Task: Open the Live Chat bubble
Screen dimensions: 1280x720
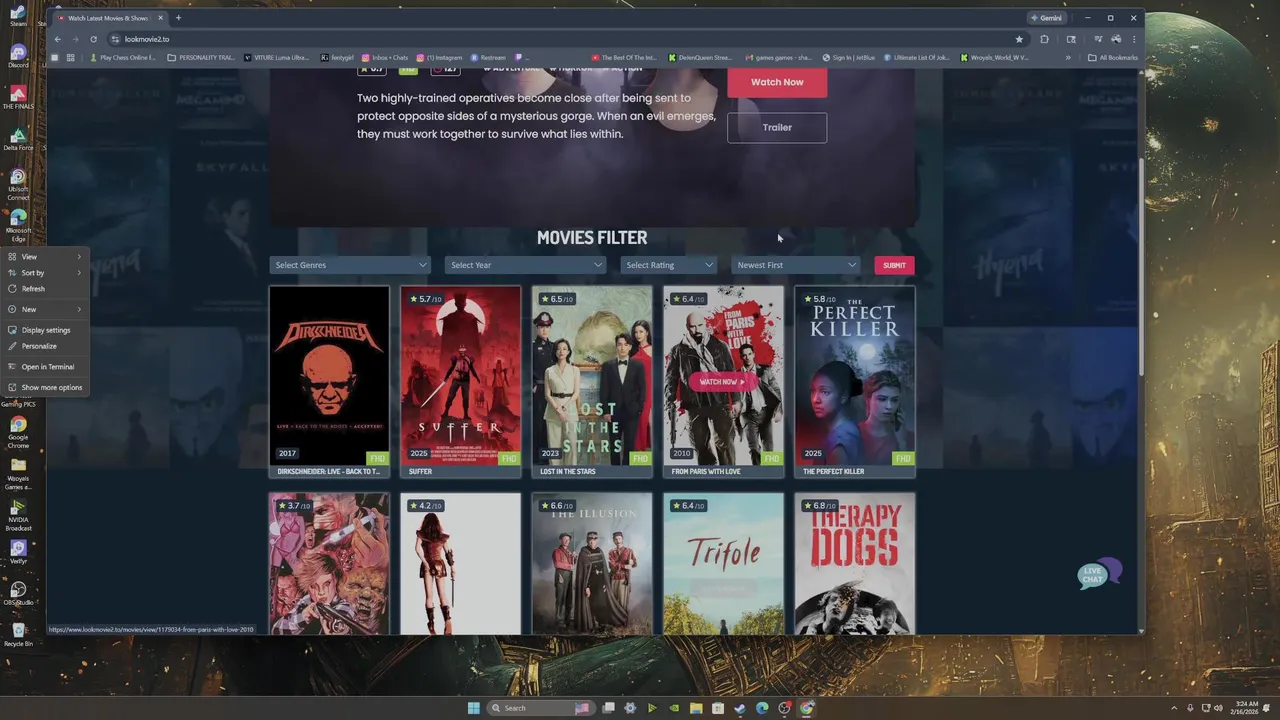Action: click(x=1097, y=575)
